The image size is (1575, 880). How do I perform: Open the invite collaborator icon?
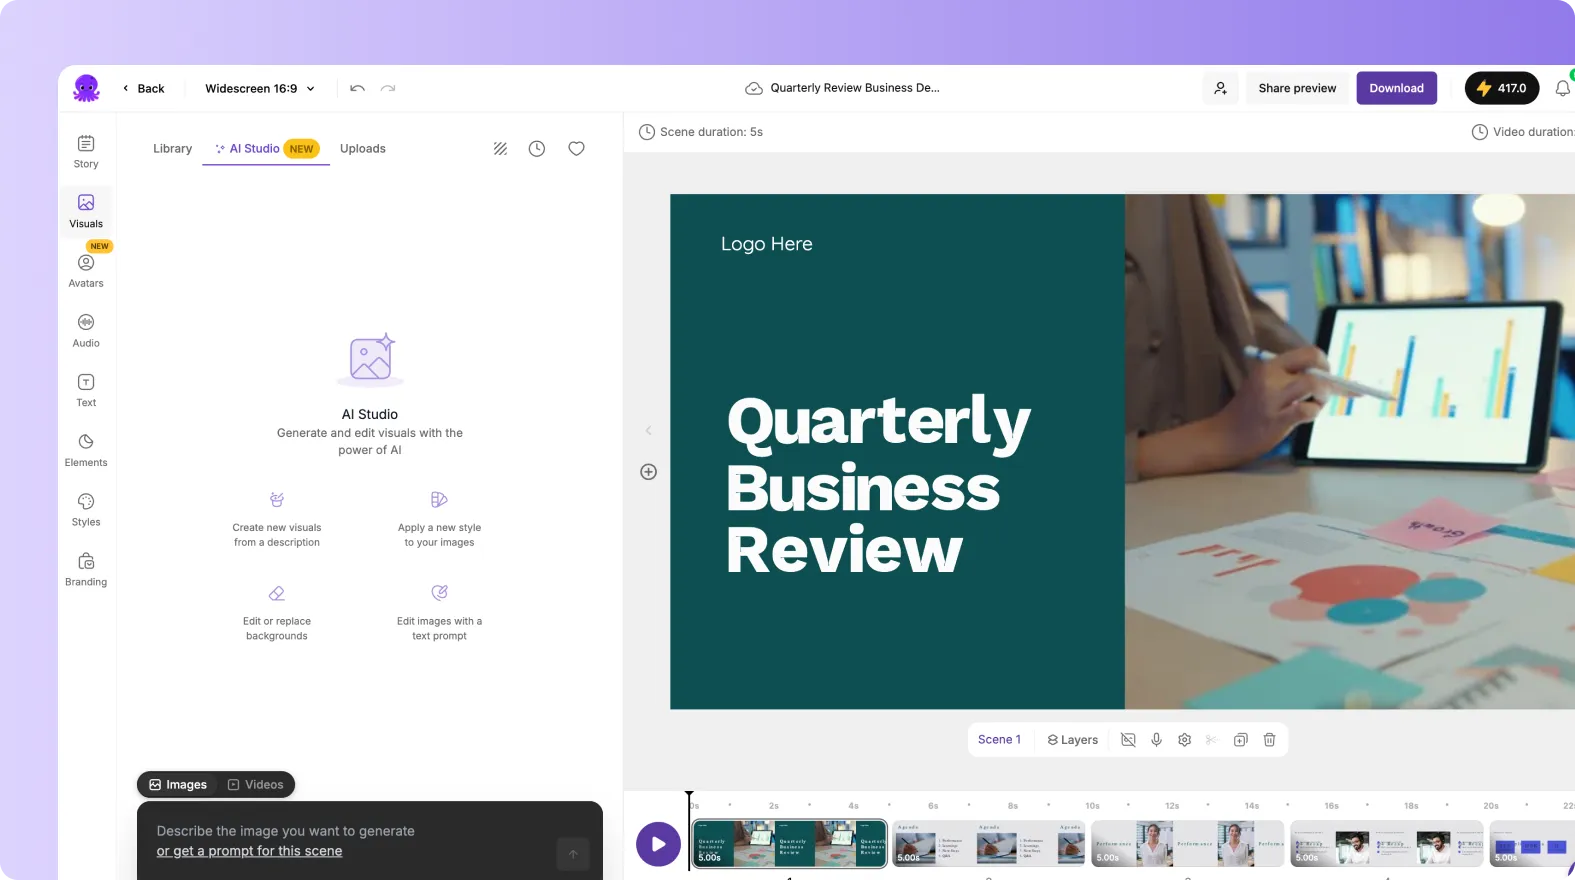[1220, 88]
